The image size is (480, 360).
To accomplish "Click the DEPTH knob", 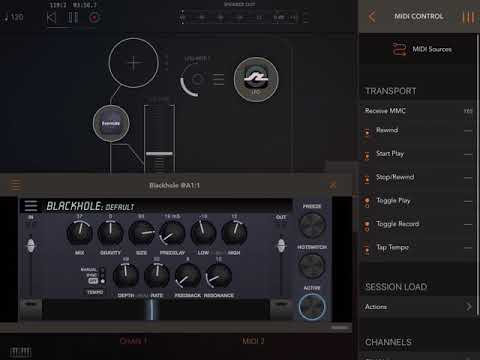I will 126,276.
